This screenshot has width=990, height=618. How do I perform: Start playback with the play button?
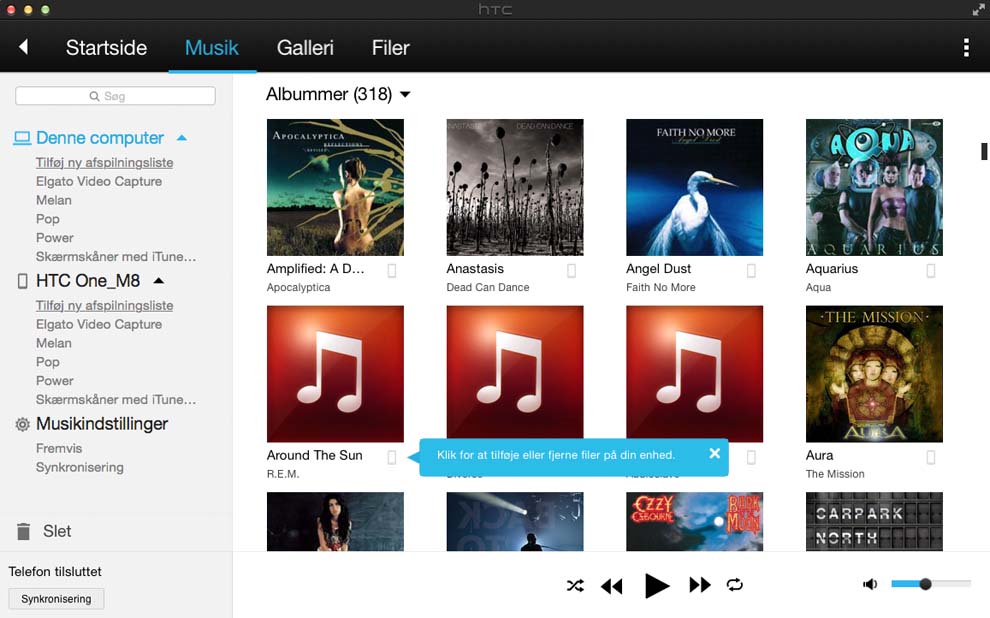pos(656,586)
